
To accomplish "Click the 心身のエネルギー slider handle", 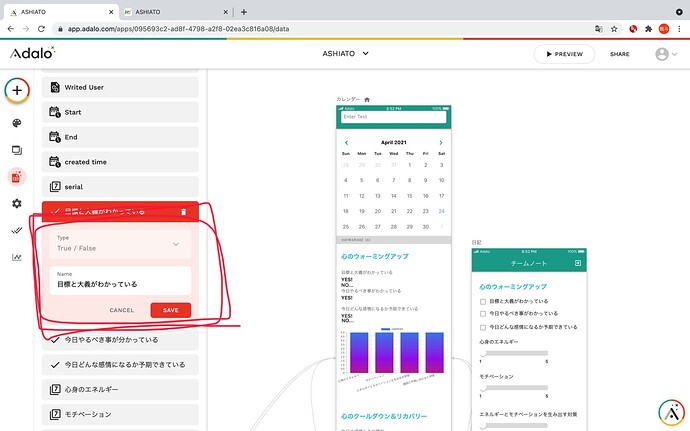I will point(483,353).
